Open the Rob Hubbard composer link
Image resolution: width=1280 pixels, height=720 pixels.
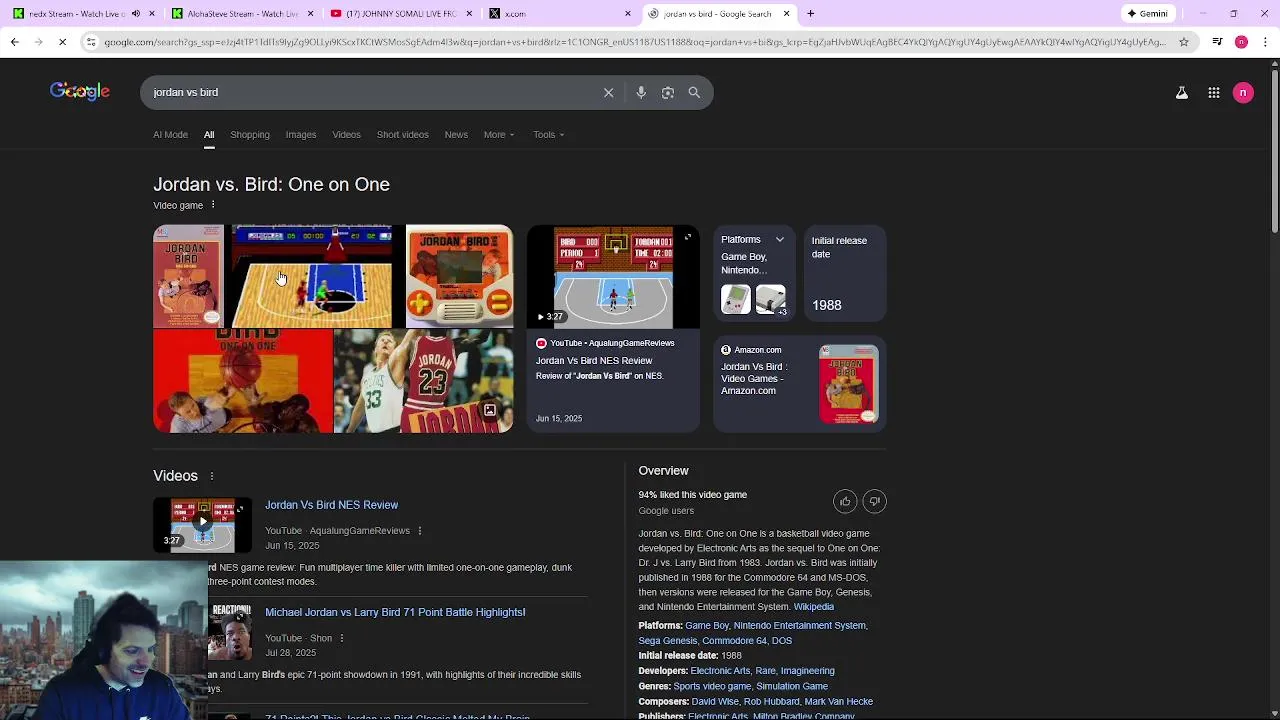click(x=771, y=702)
